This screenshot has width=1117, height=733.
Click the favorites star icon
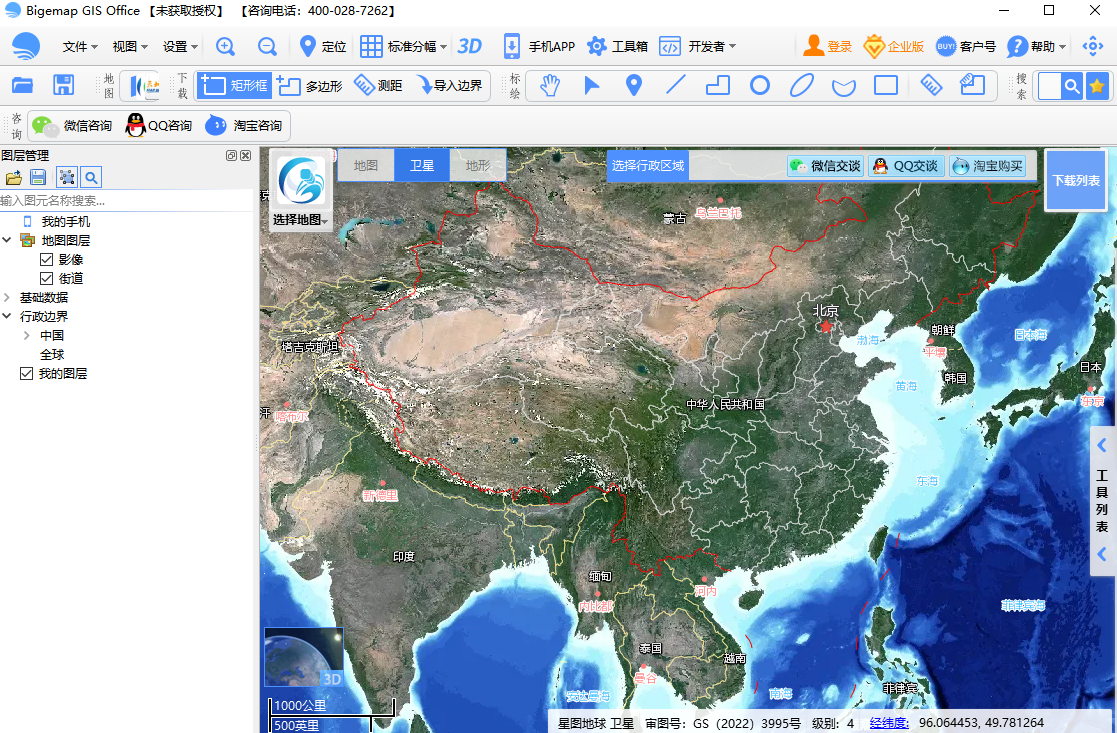(1097, 86)
